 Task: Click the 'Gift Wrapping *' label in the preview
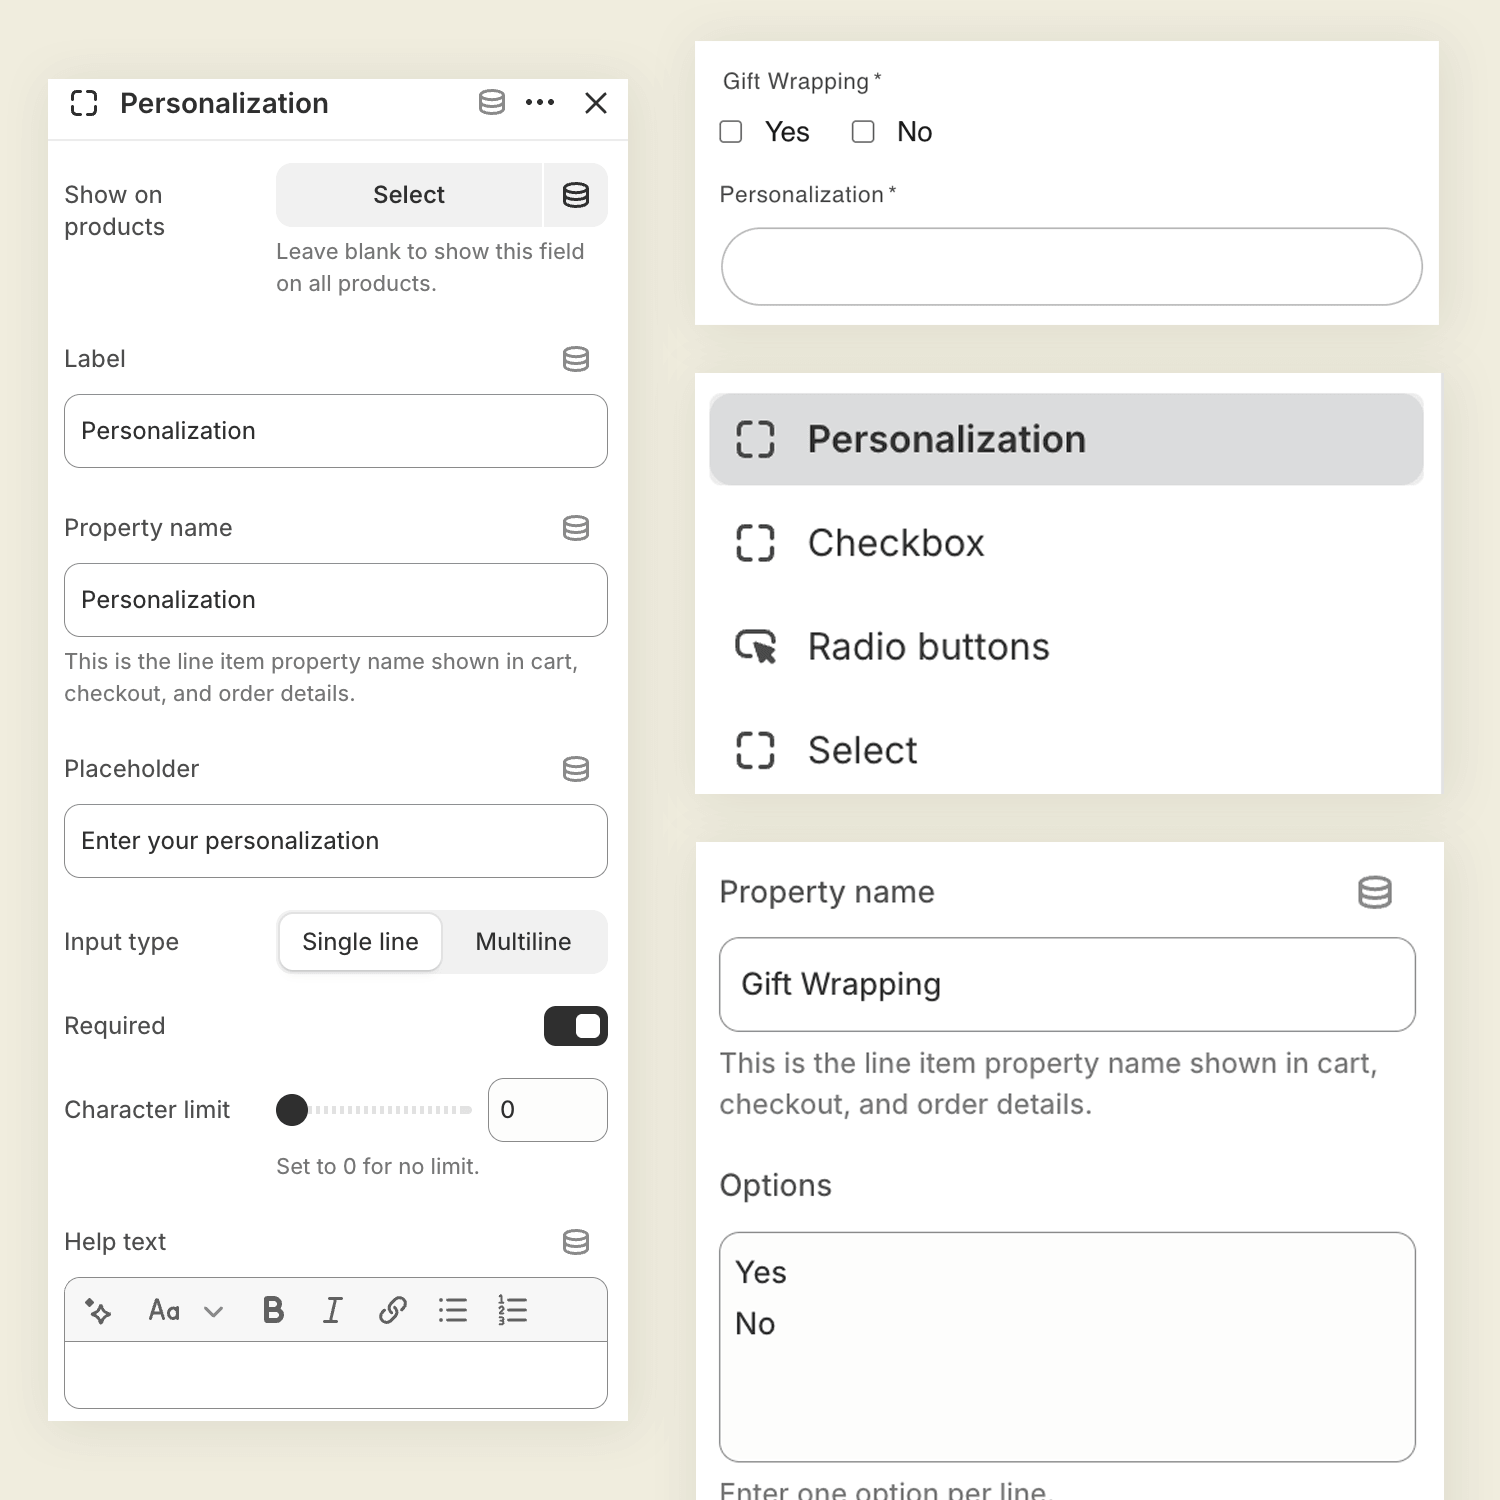click(x=802, y=81)
